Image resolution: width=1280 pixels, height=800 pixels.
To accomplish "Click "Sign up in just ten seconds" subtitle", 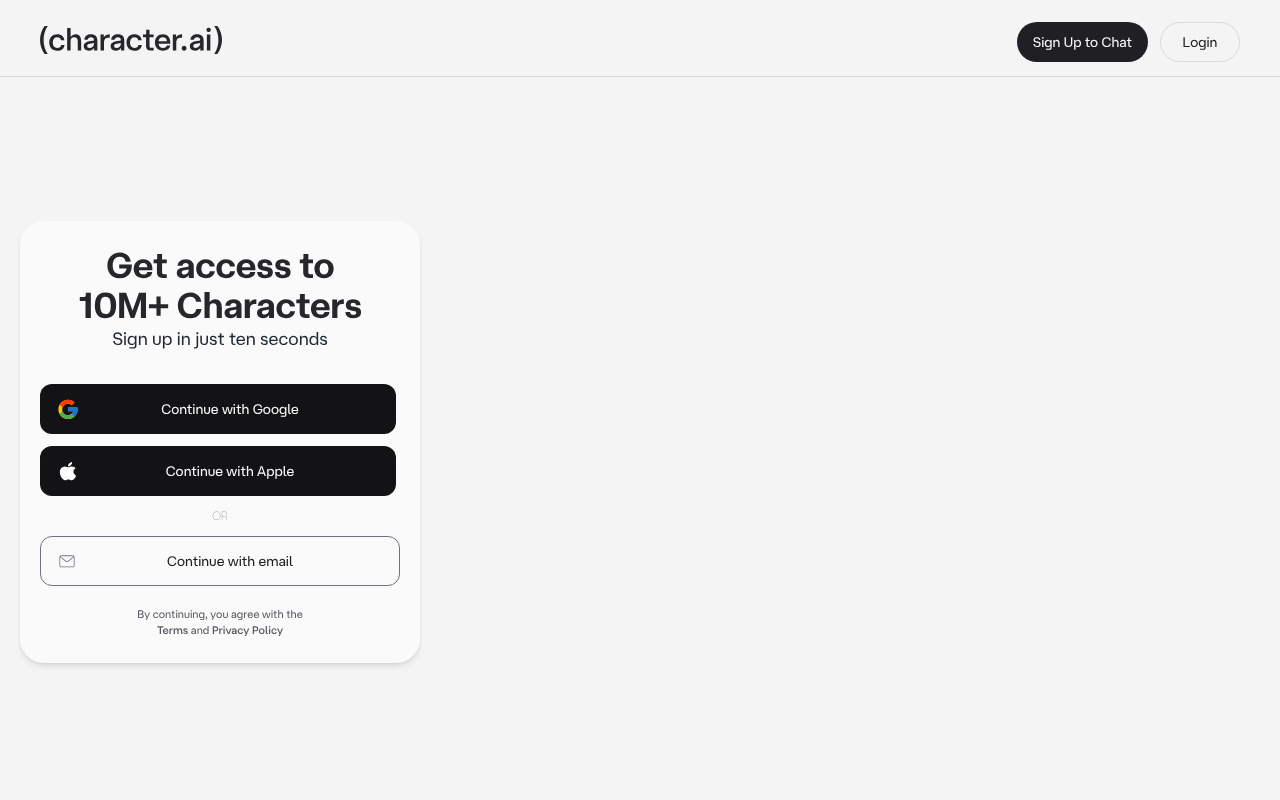I will [x=220, y=339].
